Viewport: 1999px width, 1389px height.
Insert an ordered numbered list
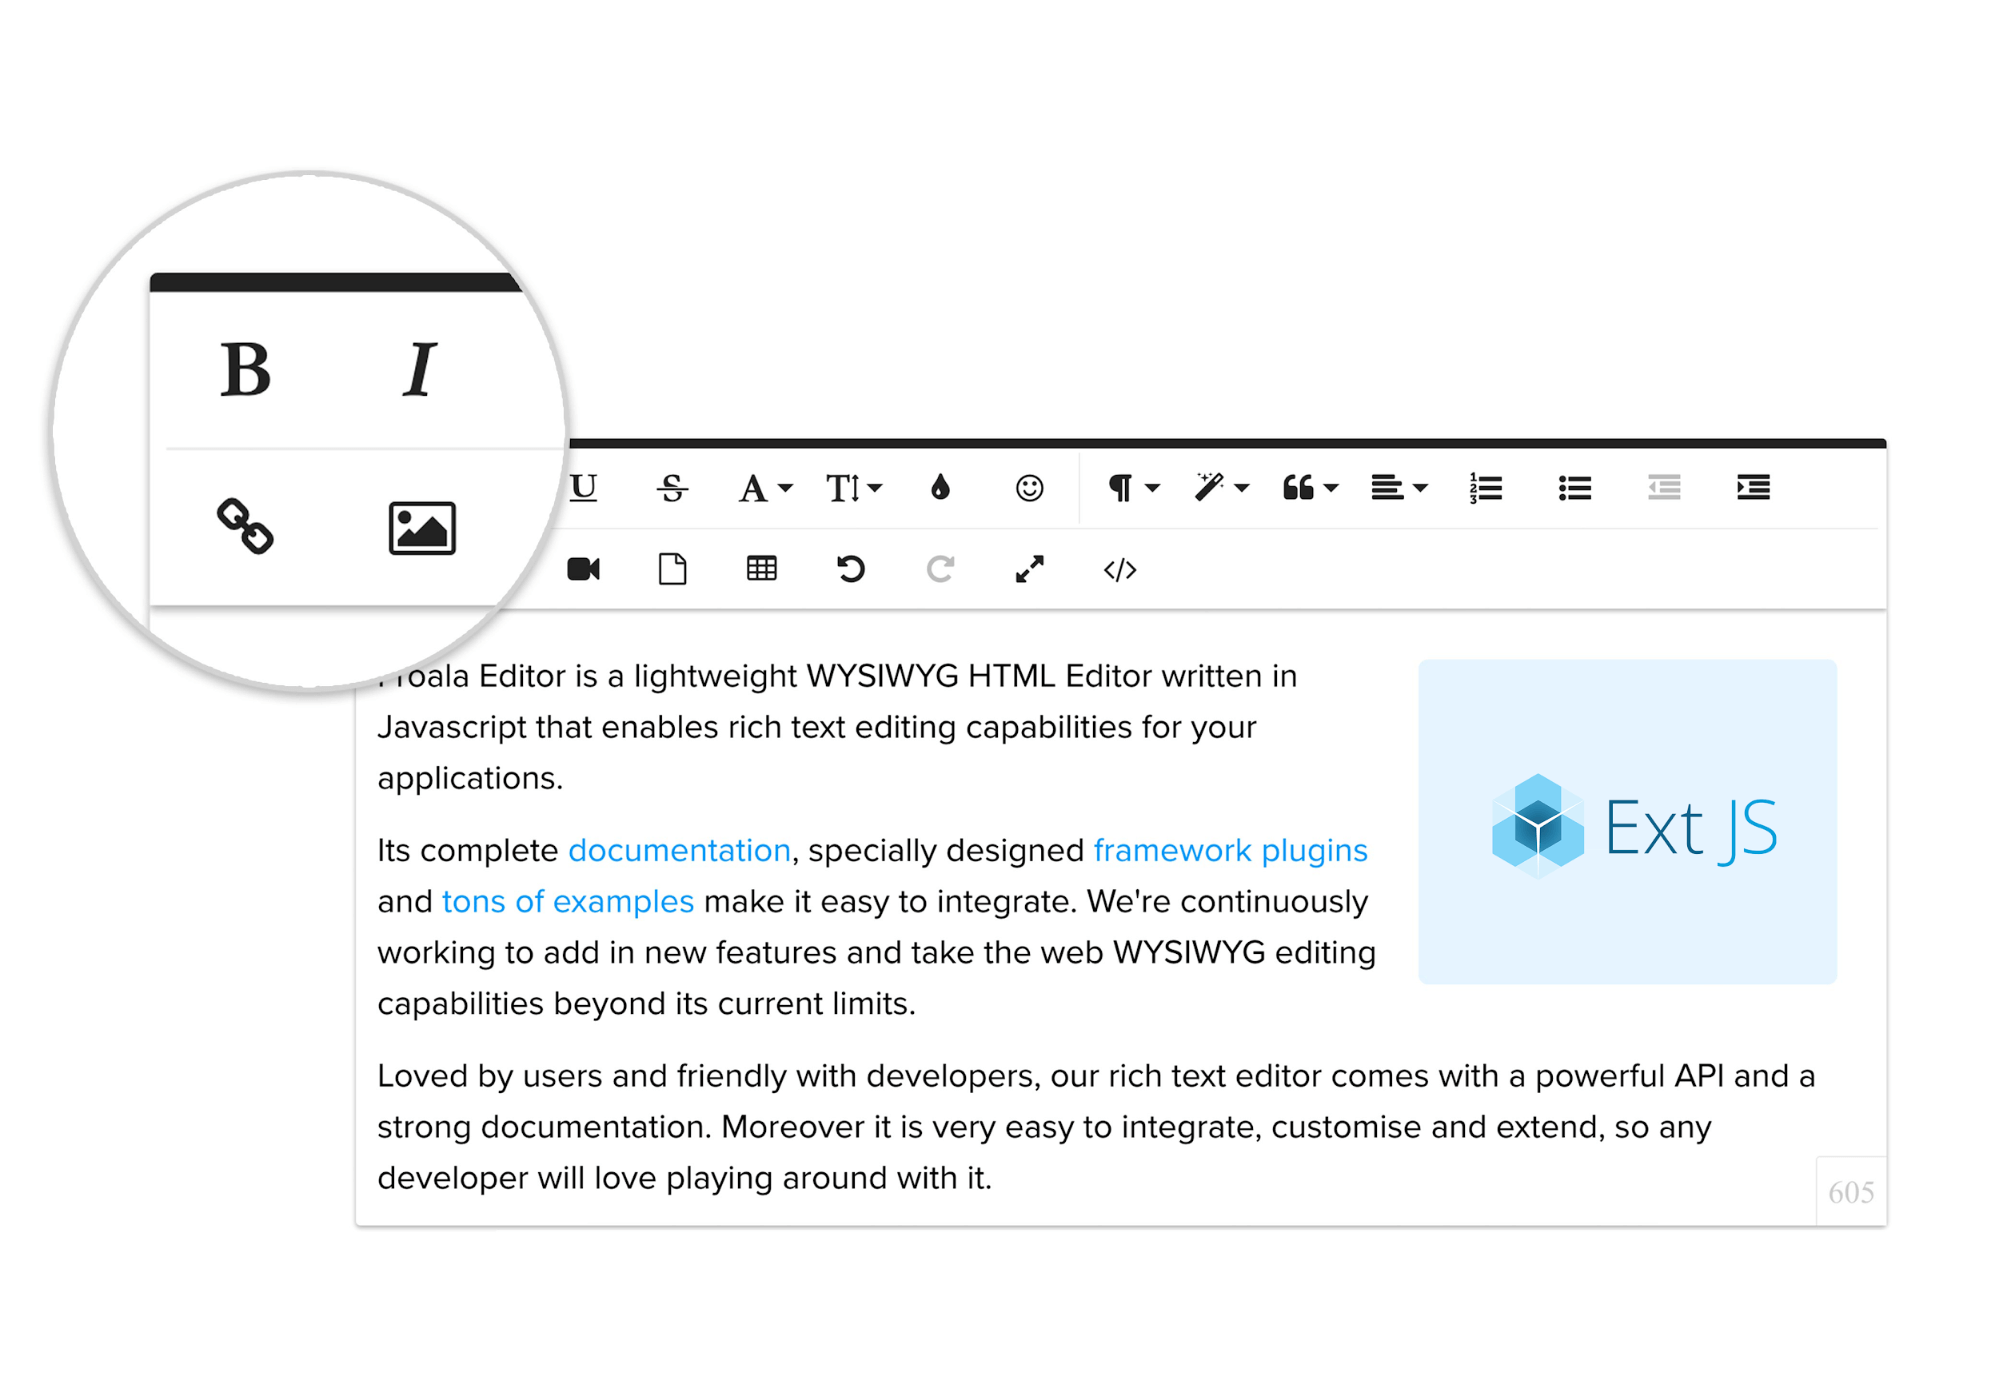[1486, 488]
